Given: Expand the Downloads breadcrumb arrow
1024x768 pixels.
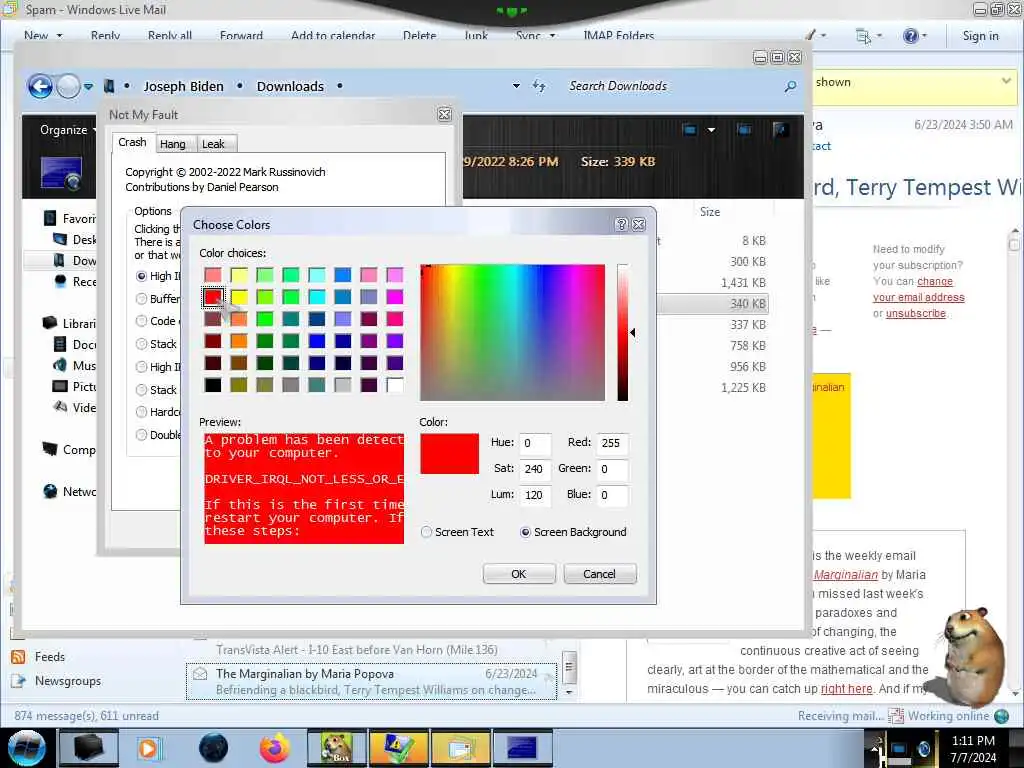Looking at the screenshot, I should point(340,86).
